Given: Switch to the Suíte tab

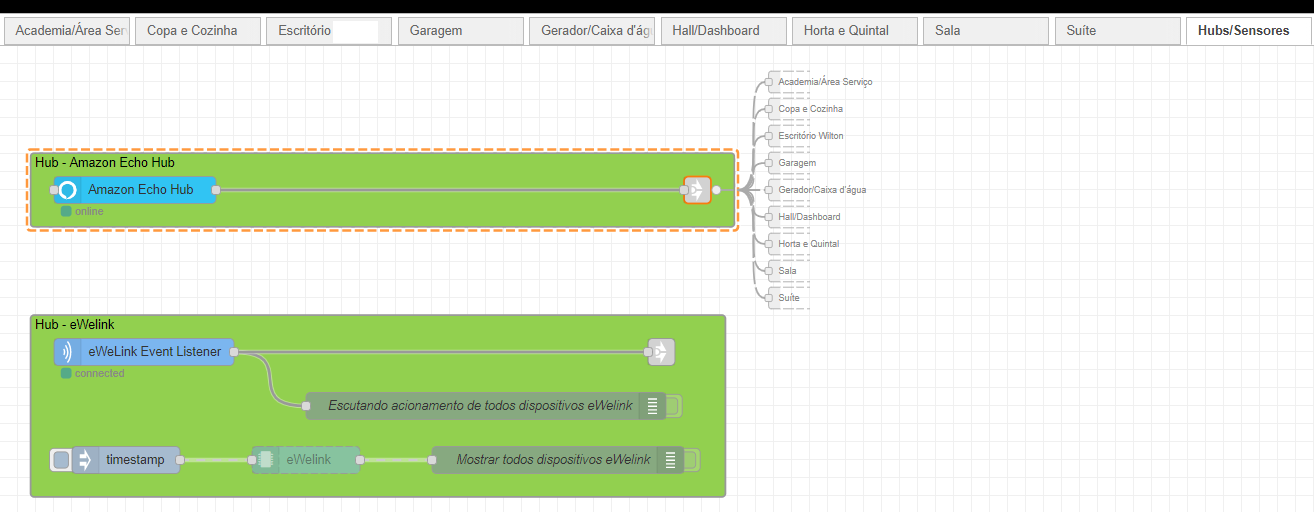Looking at the screenshot, I should (x=1117, y=31).
